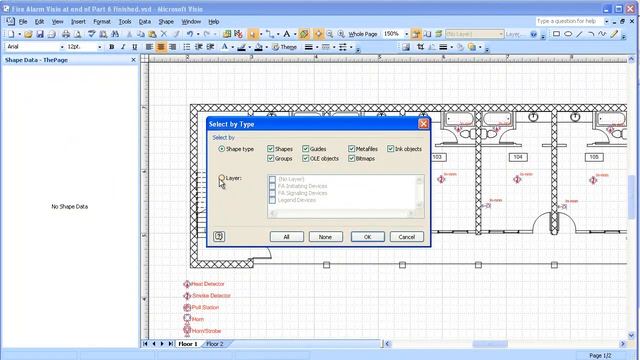Select the Ellipse drawing tool
Image resolution: width=640 pixels, height=360 pixels.
[568, 34]
